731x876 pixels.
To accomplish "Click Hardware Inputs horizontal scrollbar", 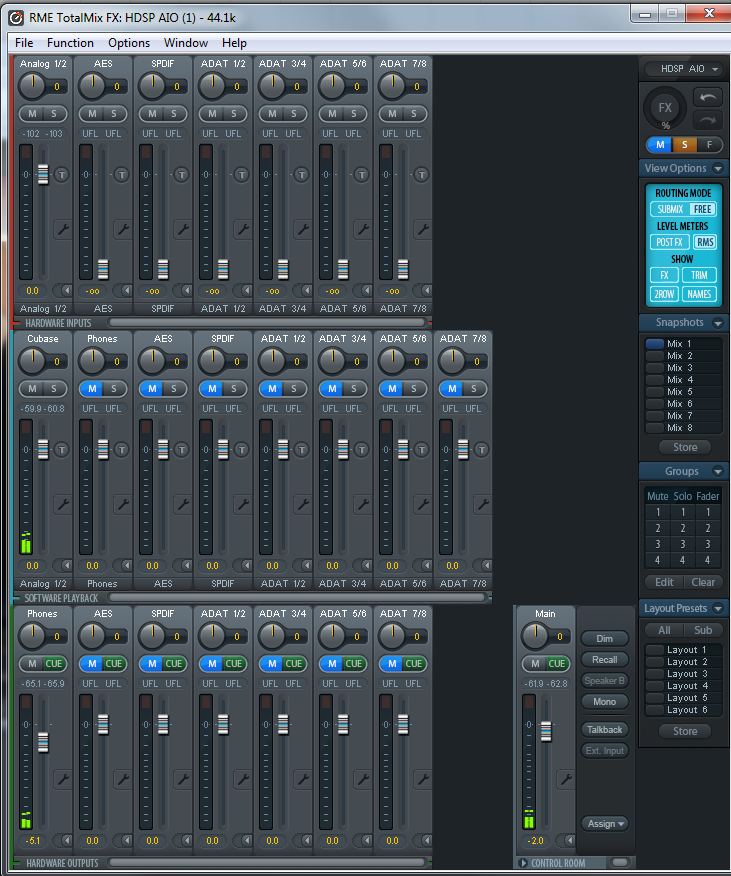I will pyautogui.click(x=267, y=322).
